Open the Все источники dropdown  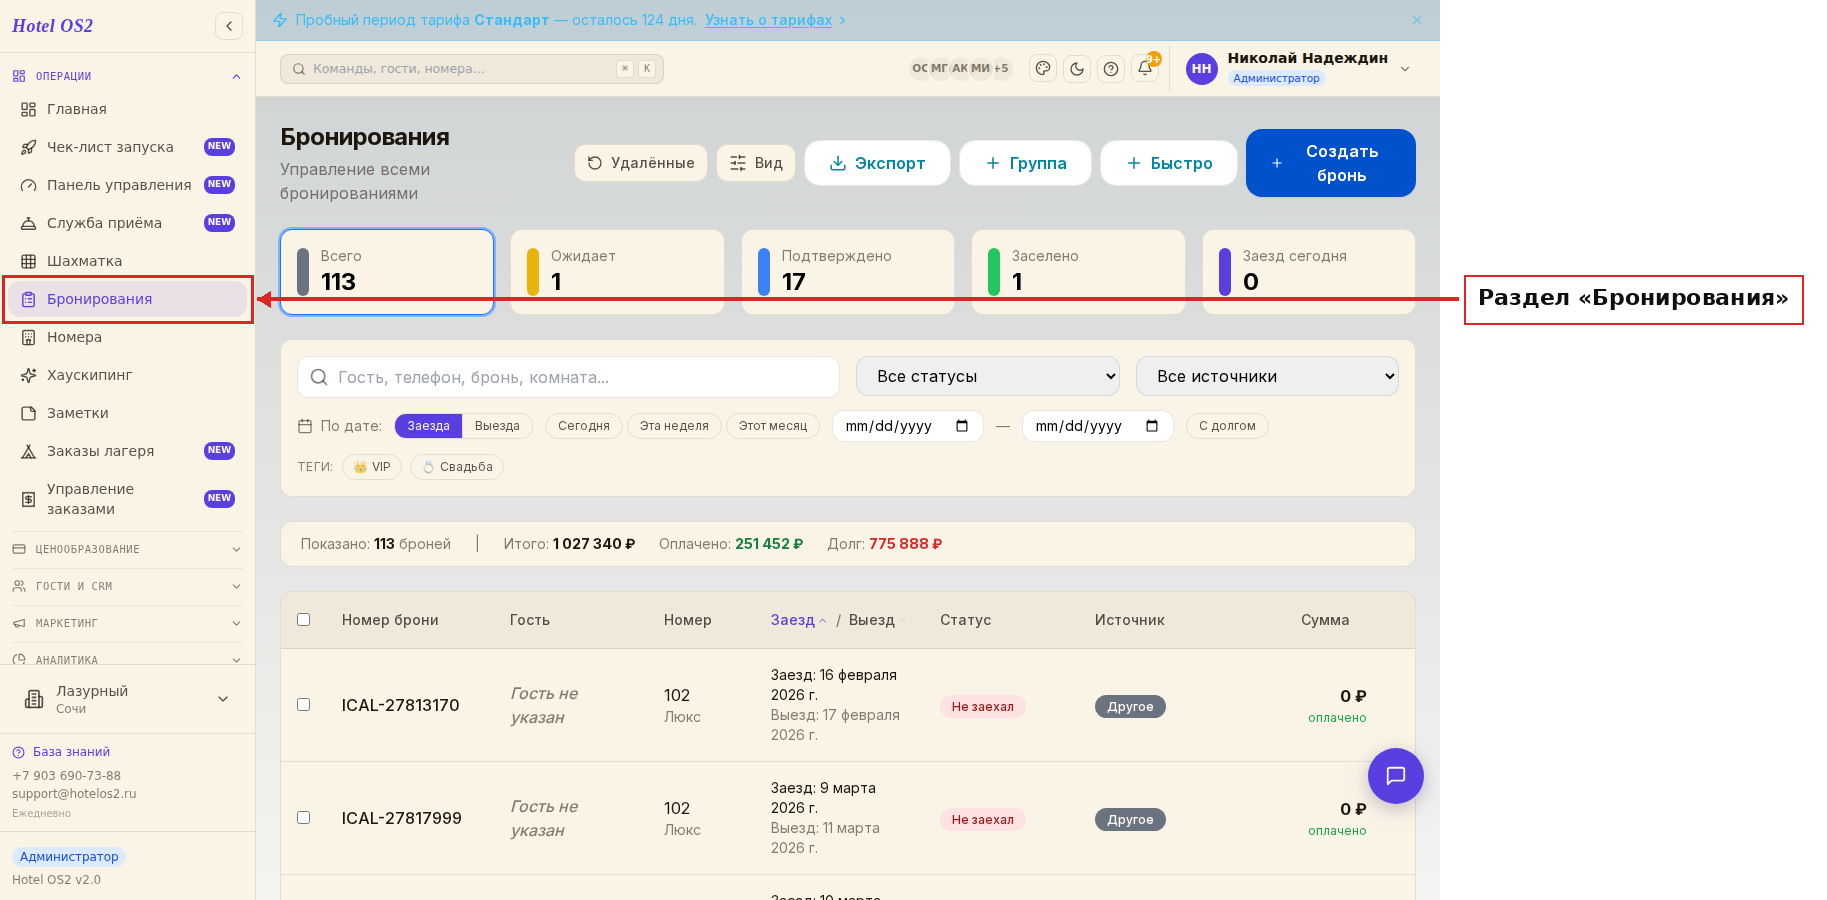(1267, 376)
